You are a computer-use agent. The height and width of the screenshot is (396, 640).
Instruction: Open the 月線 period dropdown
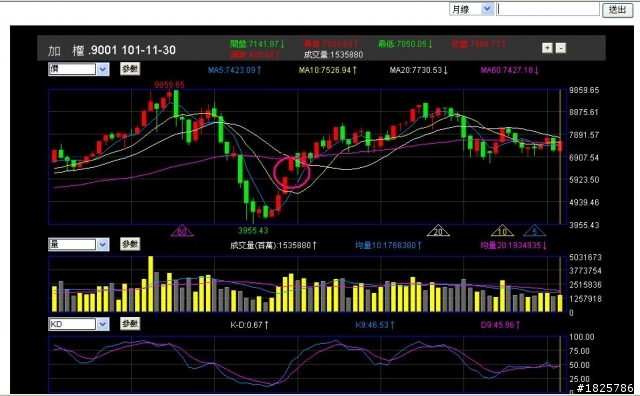[x=471, y=9]
